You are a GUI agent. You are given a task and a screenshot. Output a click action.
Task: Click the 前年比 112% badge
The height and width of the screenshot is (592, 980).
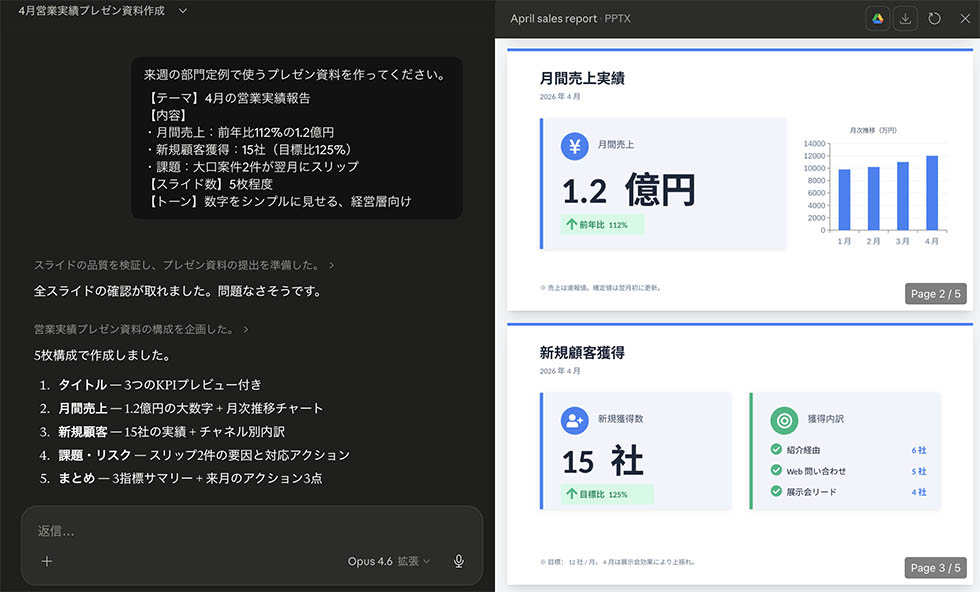[602, 224]
